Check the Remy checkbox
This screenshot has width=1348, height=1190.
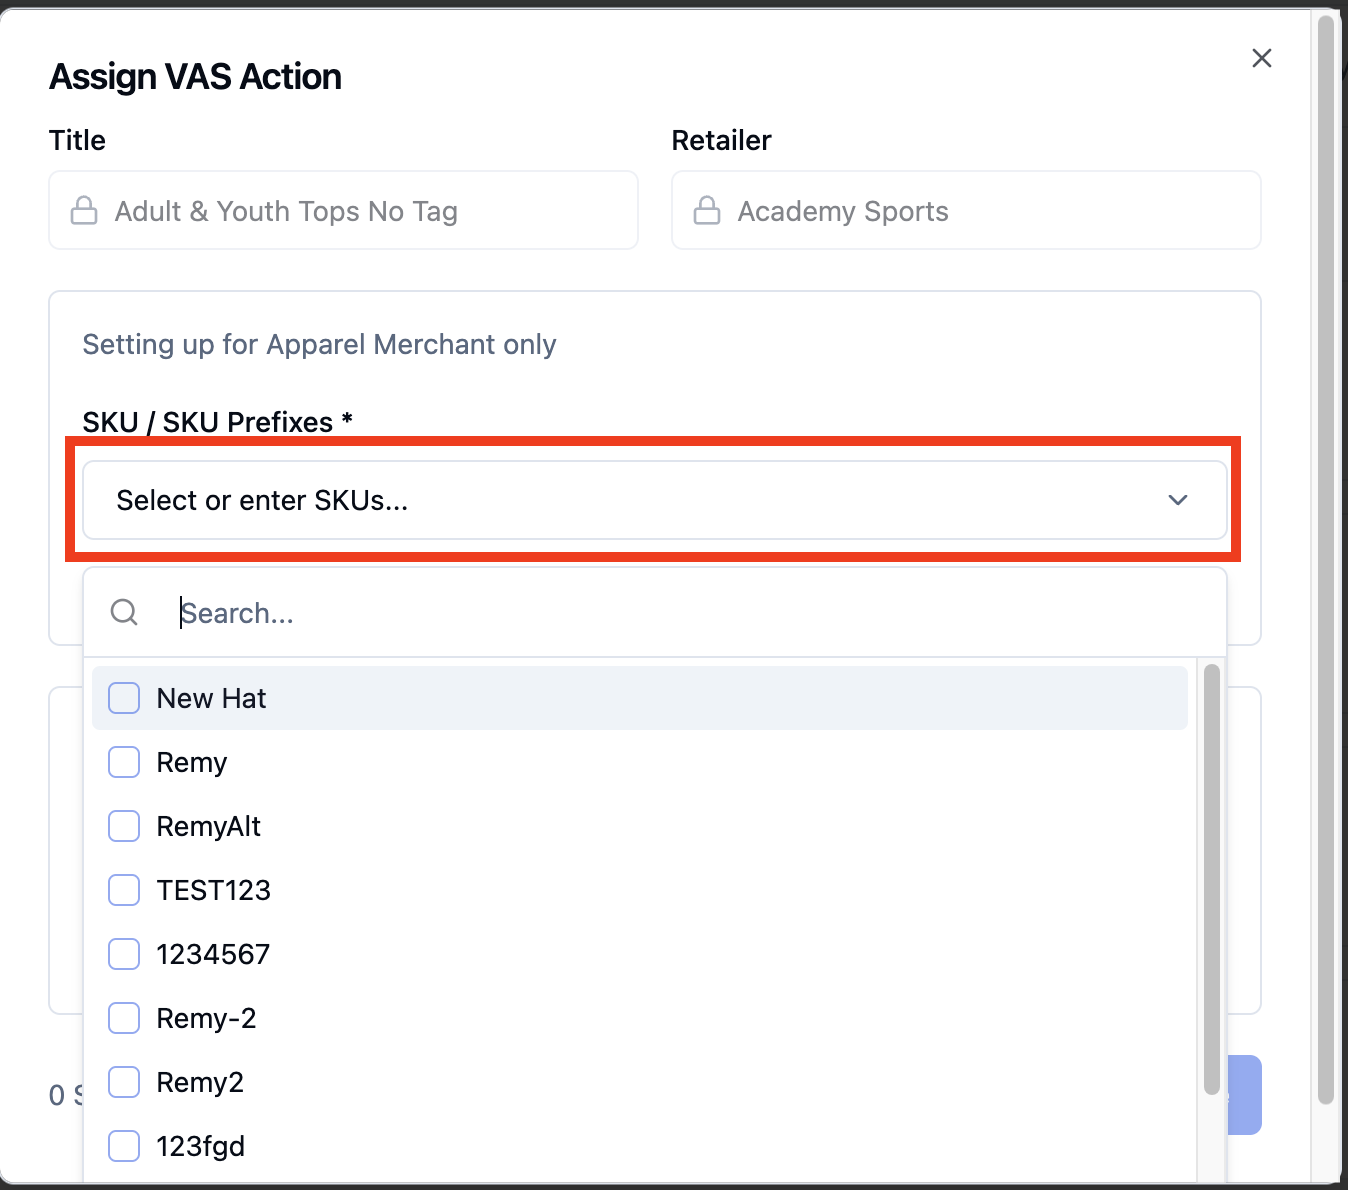124,762
